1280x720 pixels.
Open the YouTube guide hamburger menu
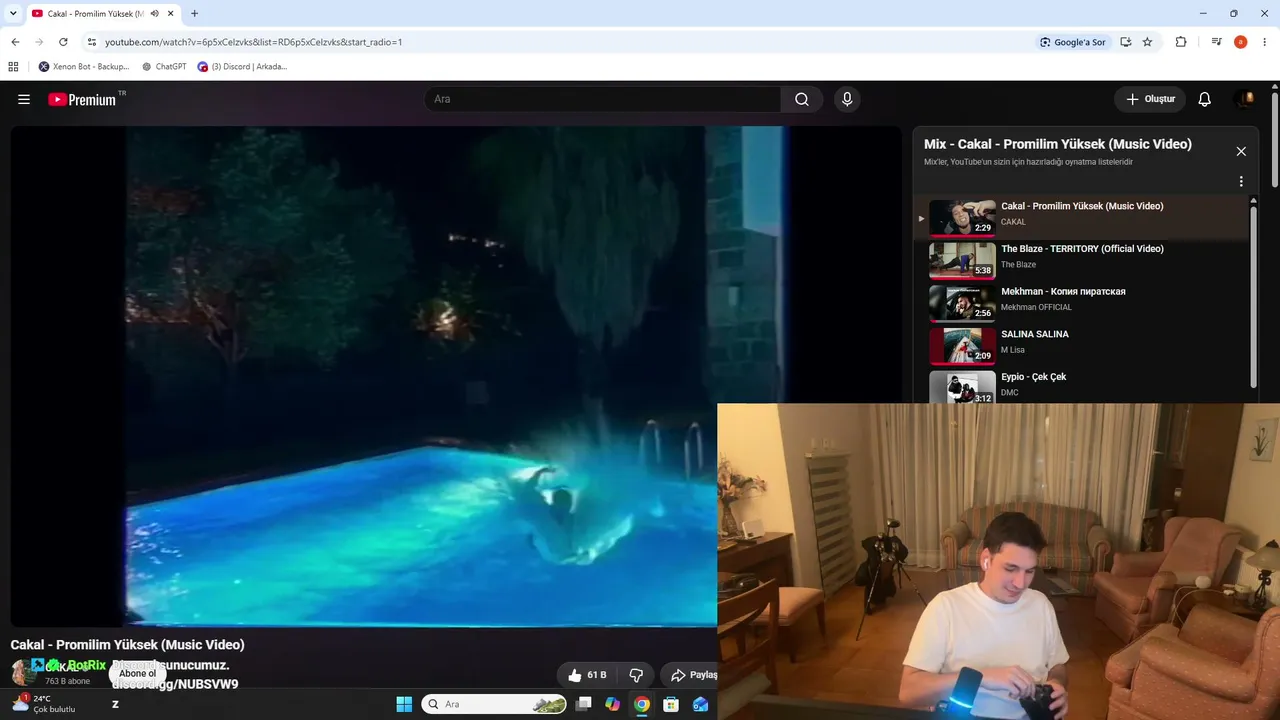click(24, 99)
